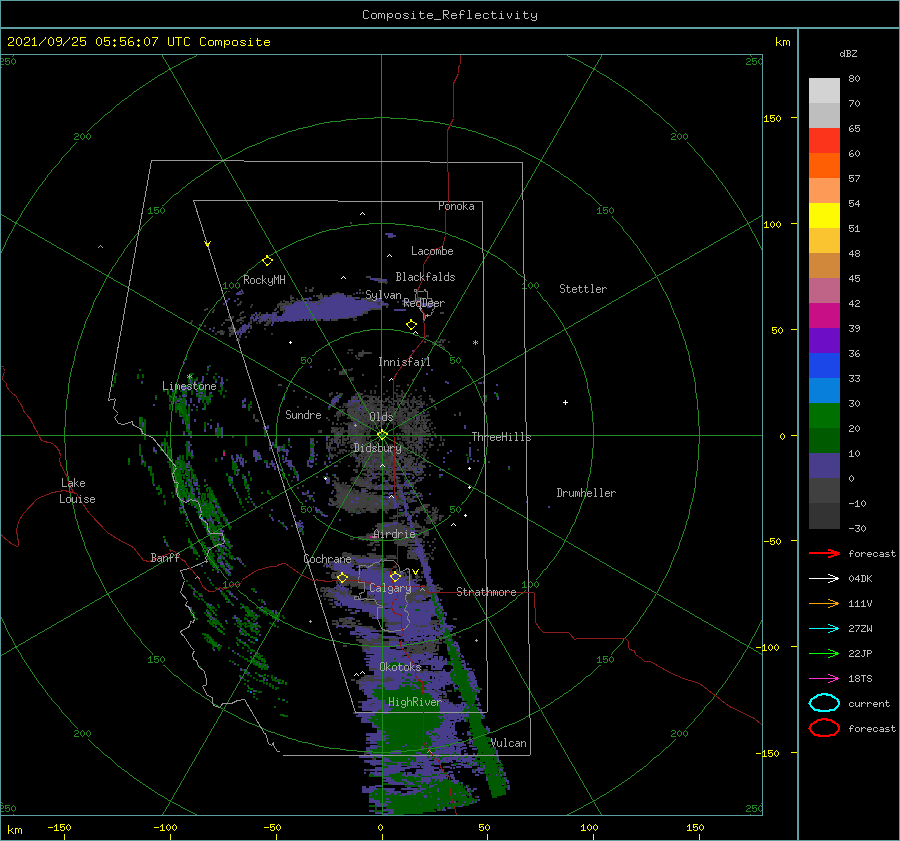Click the bright yellow swatch between 54 and 51

pos(824,216)
